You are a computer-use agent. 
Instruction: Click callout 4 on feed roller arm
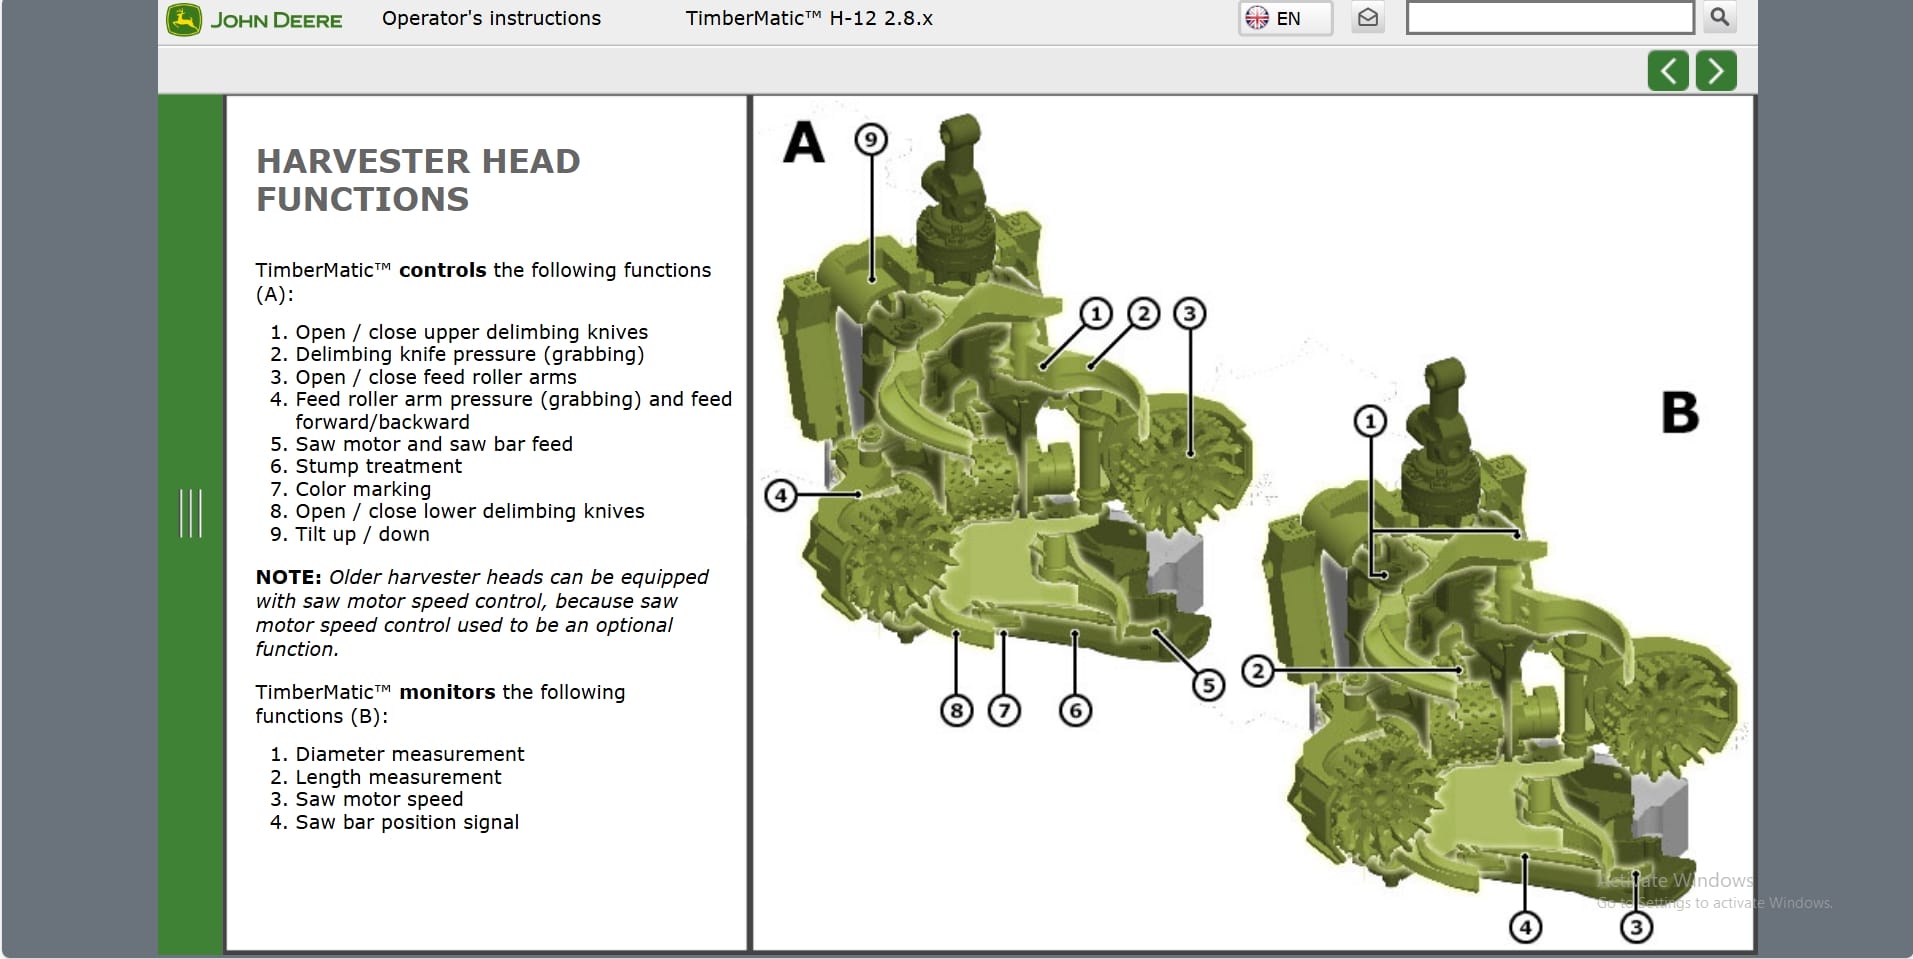782,494
